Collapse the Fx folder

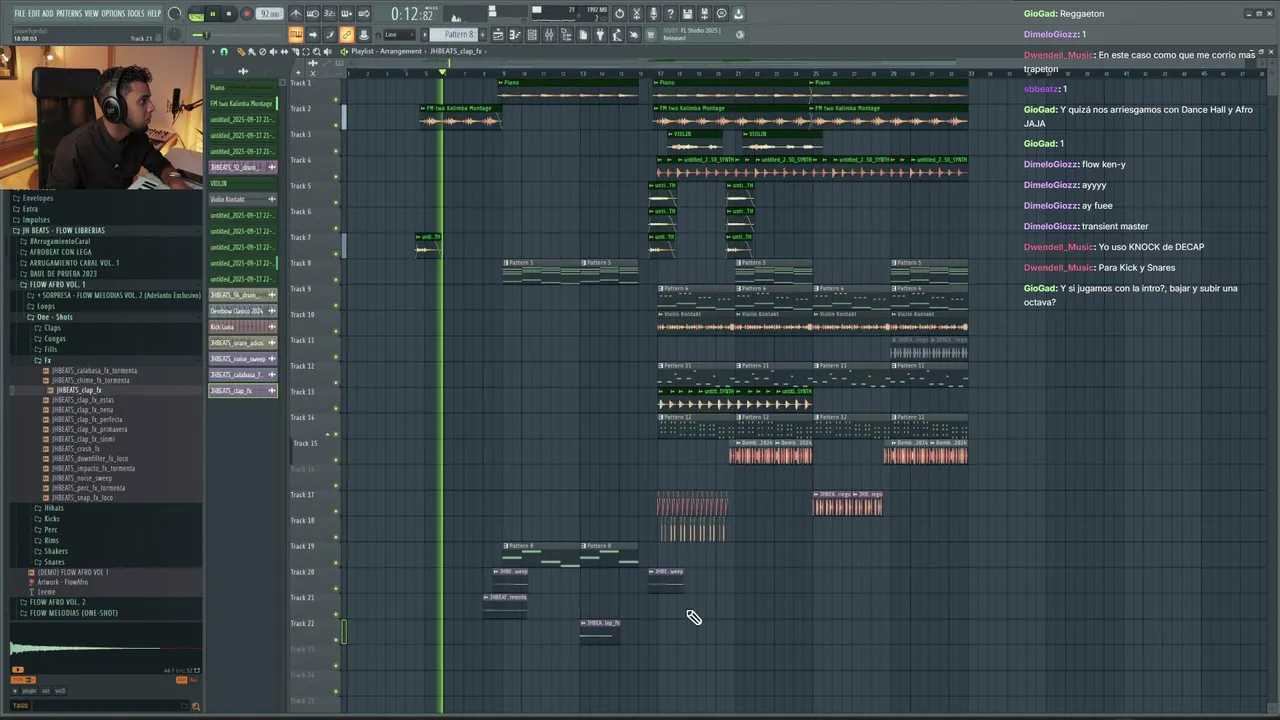point(47,360)
